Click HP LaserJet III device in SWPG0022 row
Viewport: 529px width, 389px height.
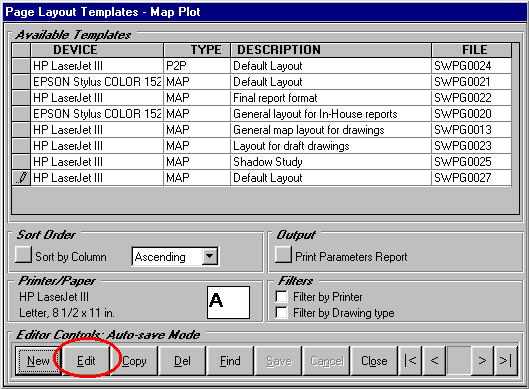pos(97,98)
